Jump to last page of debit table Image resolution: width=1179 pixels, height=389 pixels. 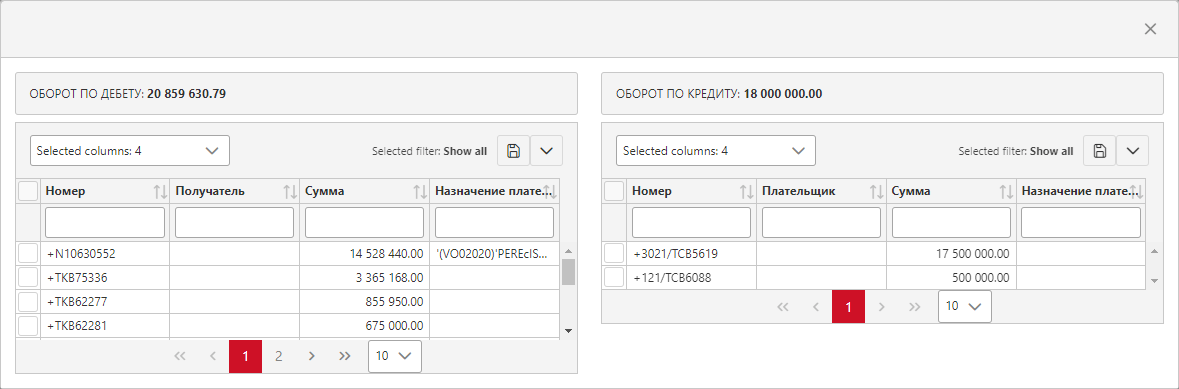point(344,357)
